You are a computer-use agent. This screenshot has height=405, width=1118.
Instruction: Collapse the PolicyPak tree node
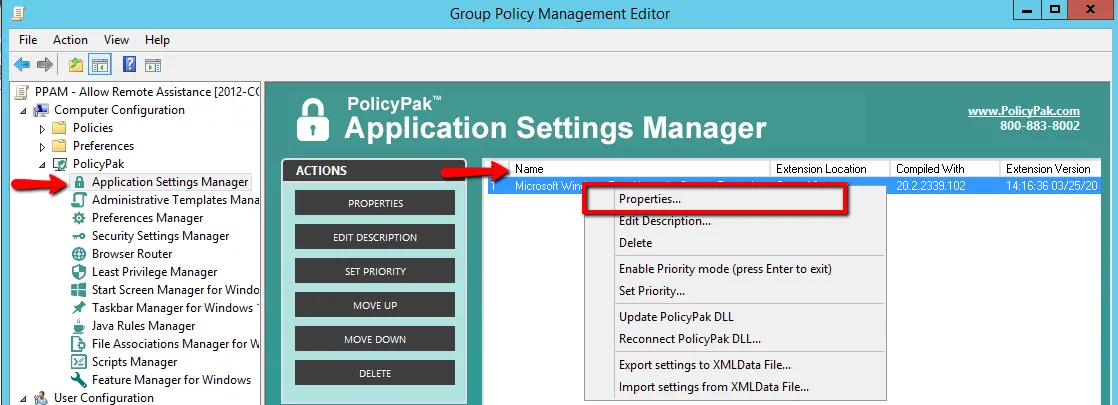42,164
